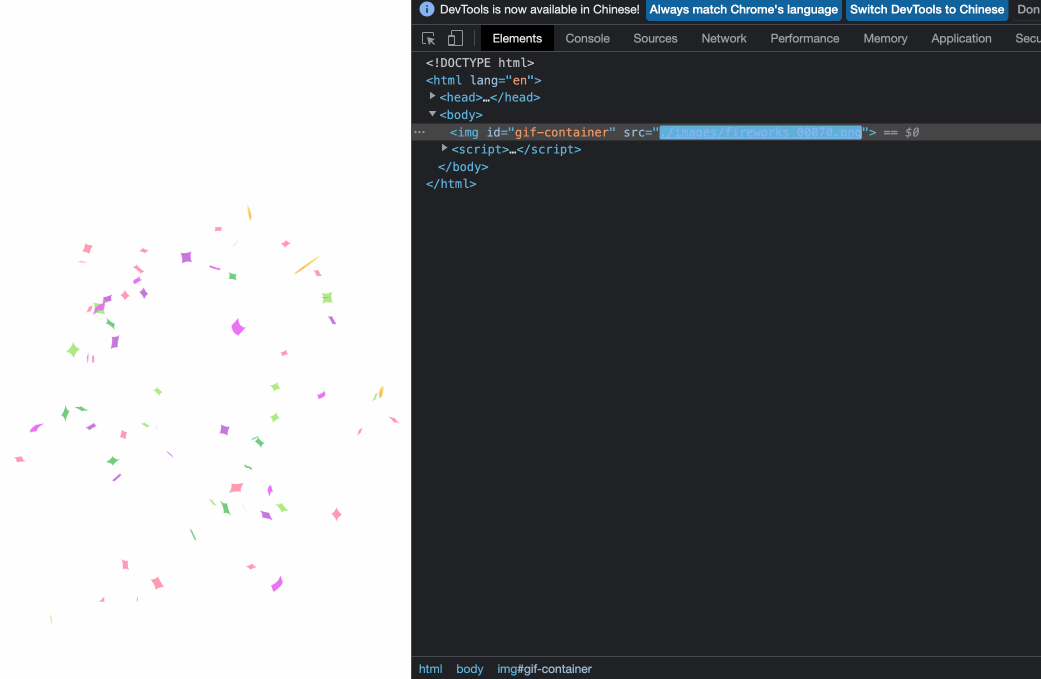Open the Performance tab
Screen dimensions: 1041x679
click(x=804, y=38)
